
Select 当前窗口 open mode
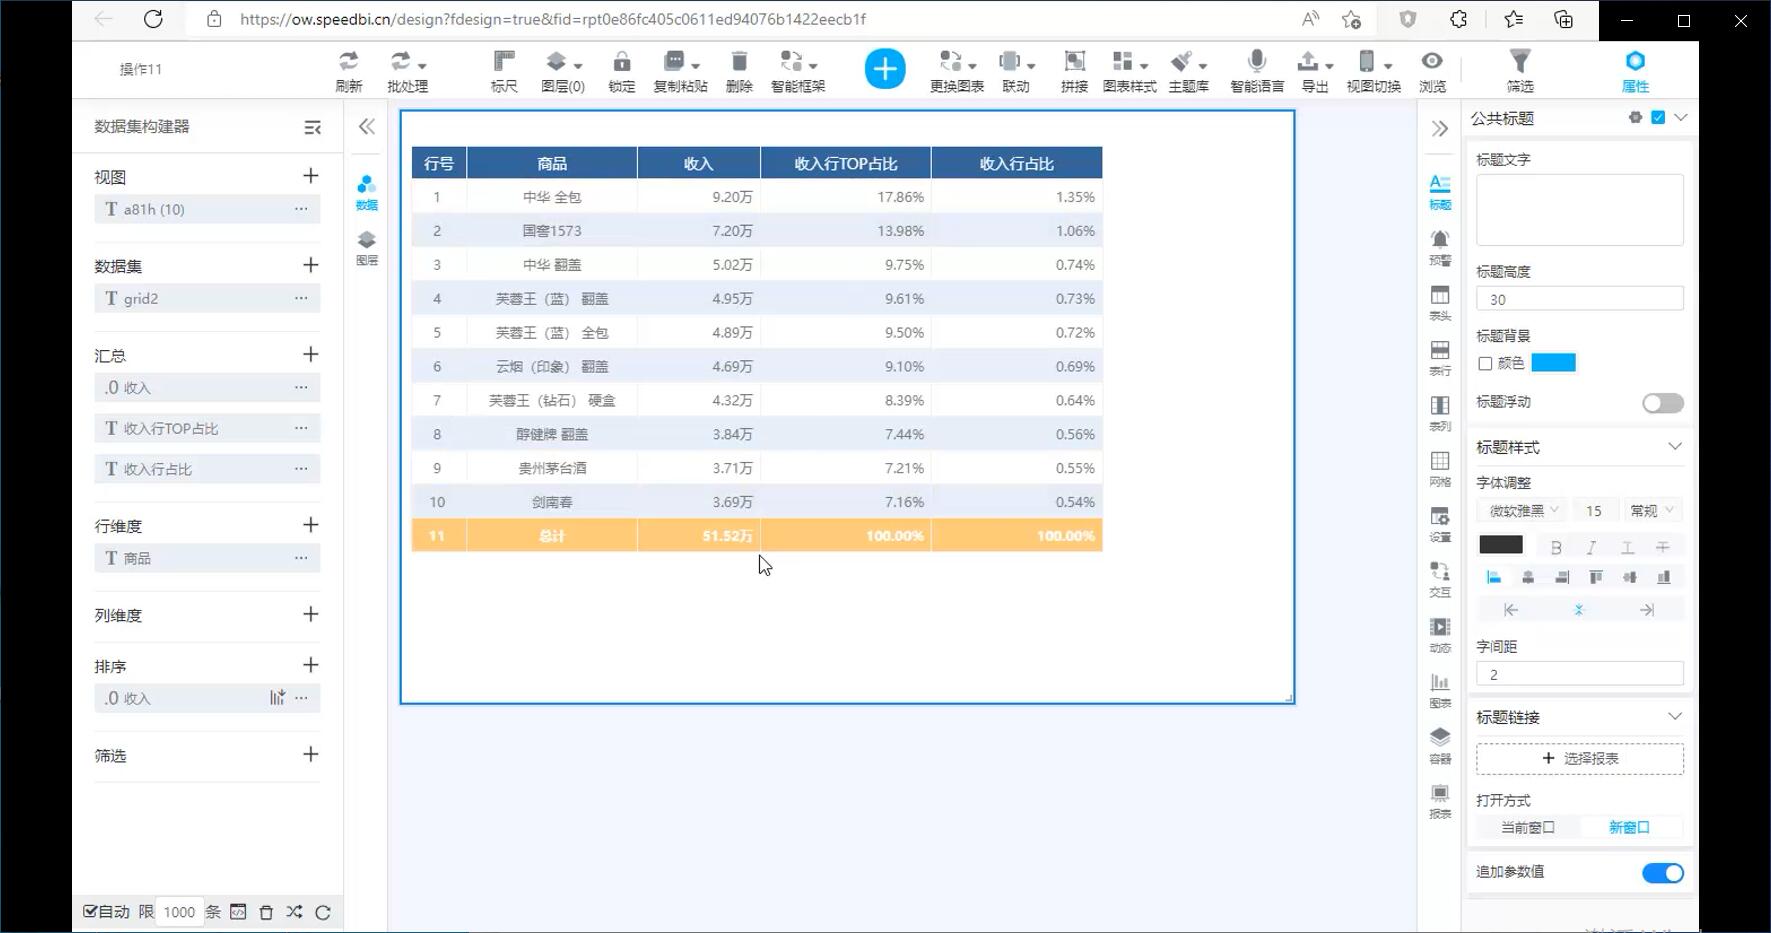click(1527, 828)
